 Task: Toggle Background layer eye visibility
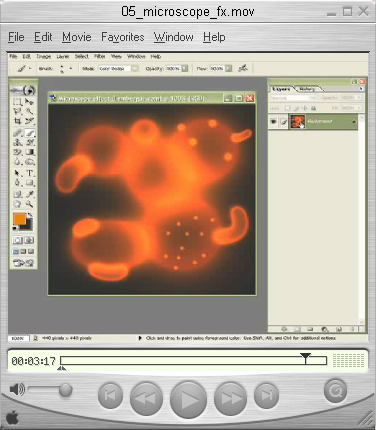[x=273, y=121]
